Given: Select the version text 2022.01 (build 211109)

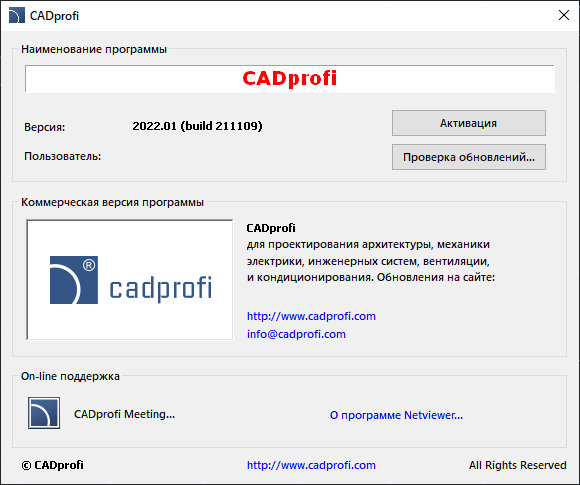Looking at the screenshot, I should point(198,126).
